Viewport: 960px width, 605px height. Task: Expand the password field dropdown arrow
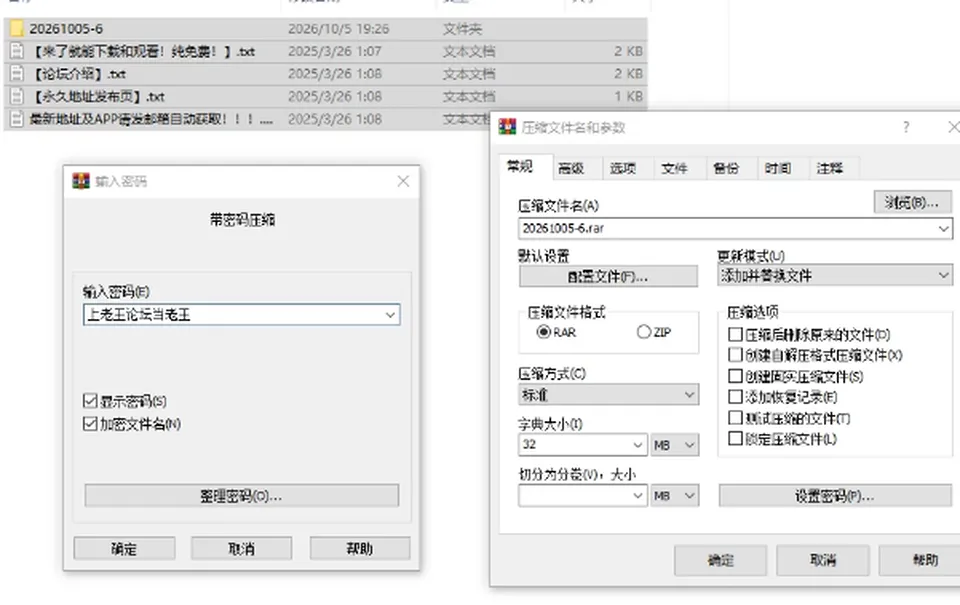pos(390,315)
